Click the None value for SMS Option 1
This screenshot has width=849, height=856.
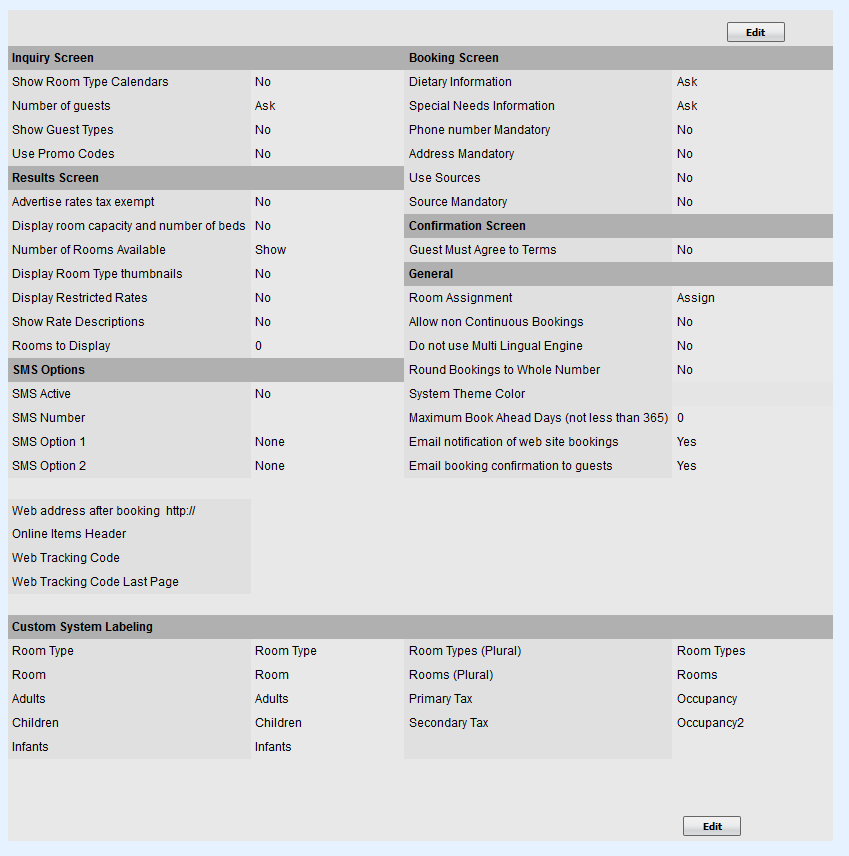point(270,442)
